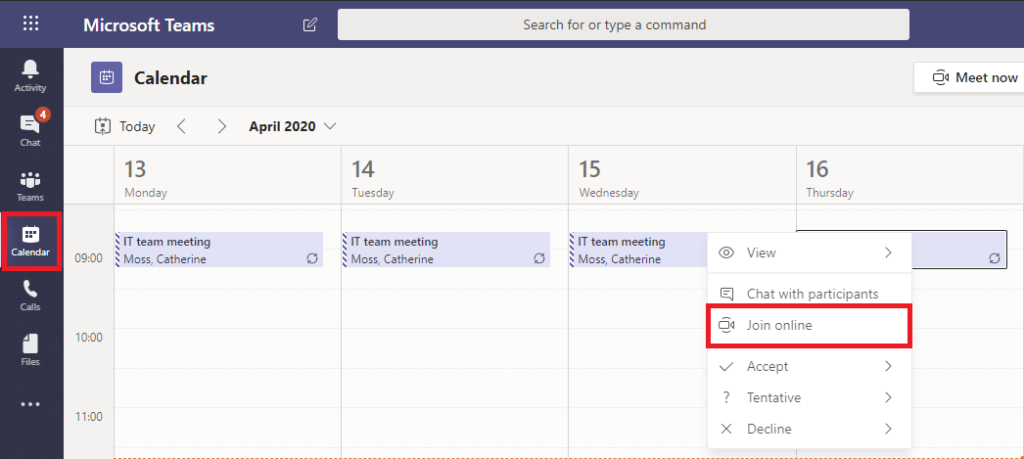Click recurrence icon on Monday meeting
The width and height of the screenshot is (1024, 459).
pos(312,259)
